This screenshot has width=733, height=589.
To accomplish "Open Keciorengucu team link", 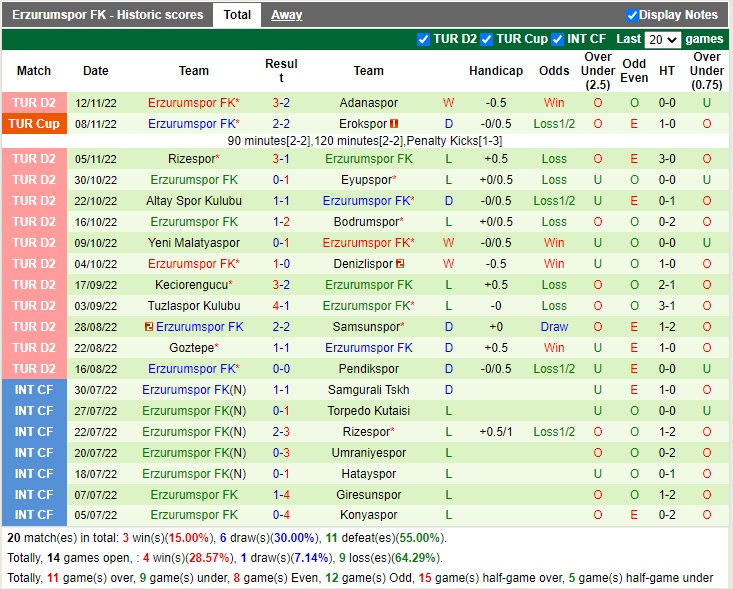I will coord(194,285).
